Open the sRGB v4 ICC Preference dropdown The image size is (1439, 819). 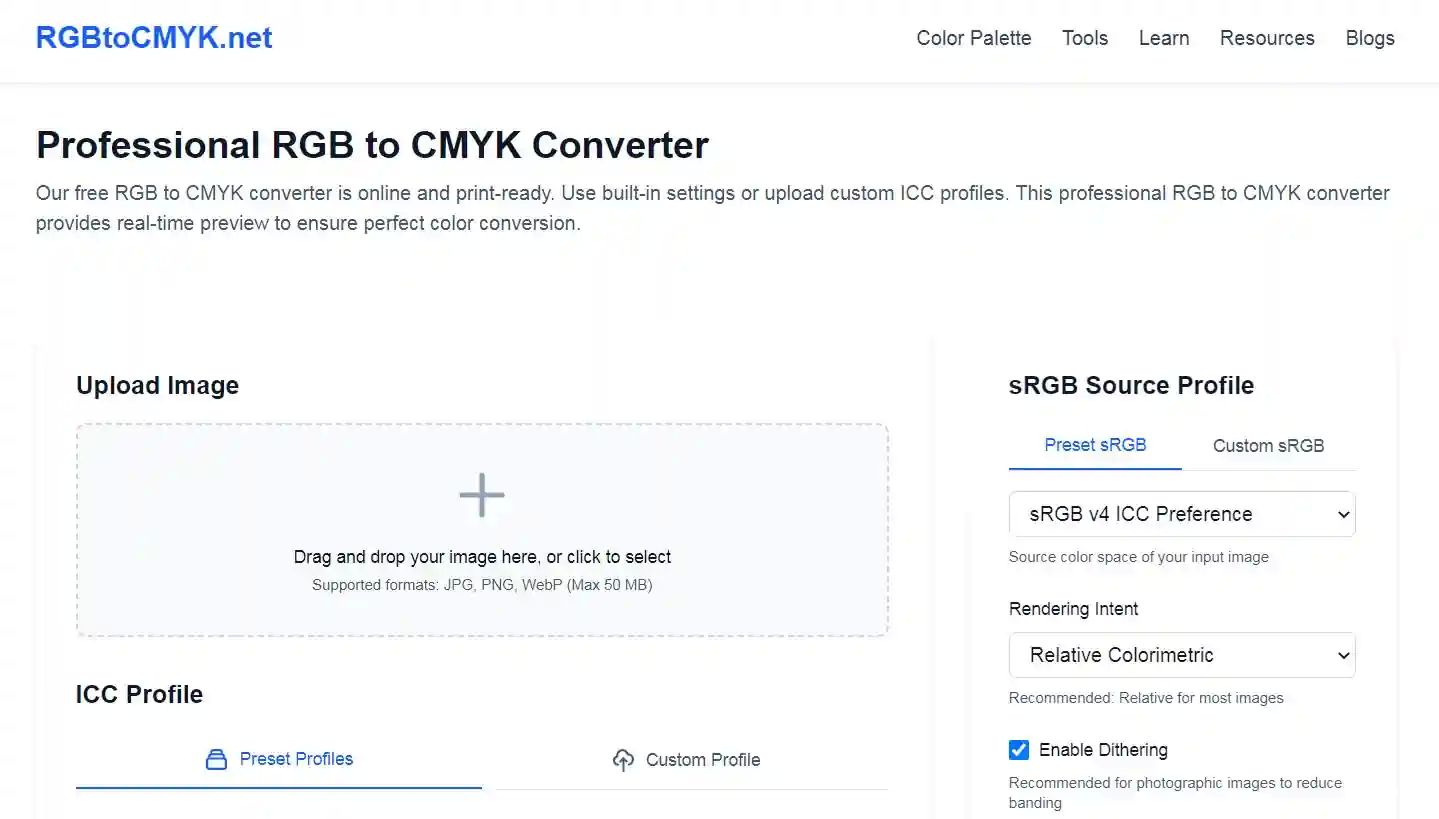pyautogui.click(x=1181, y=514)
